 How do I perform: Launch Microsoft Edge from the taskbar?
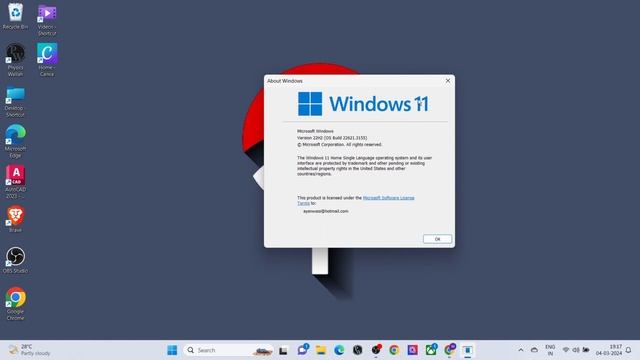[x=339, y=350]
